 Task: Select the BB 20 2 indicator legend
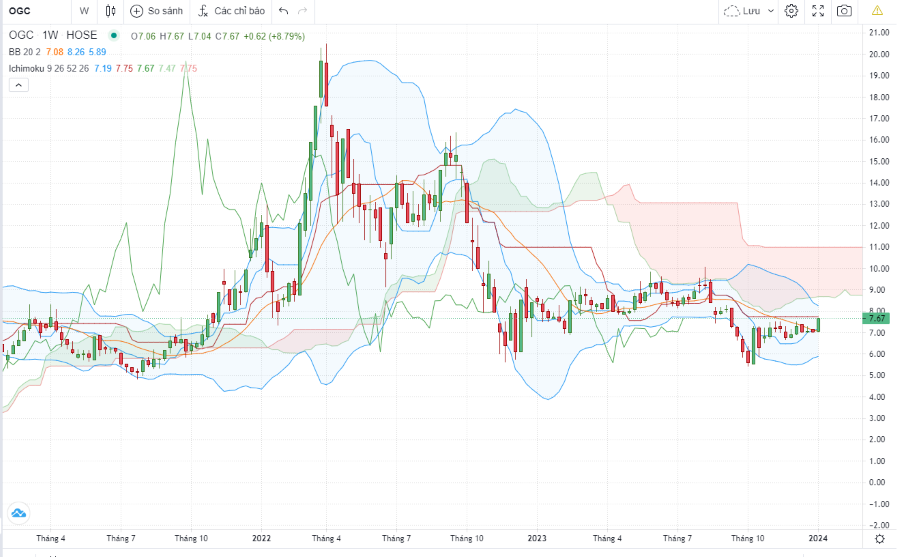(26, 51)
